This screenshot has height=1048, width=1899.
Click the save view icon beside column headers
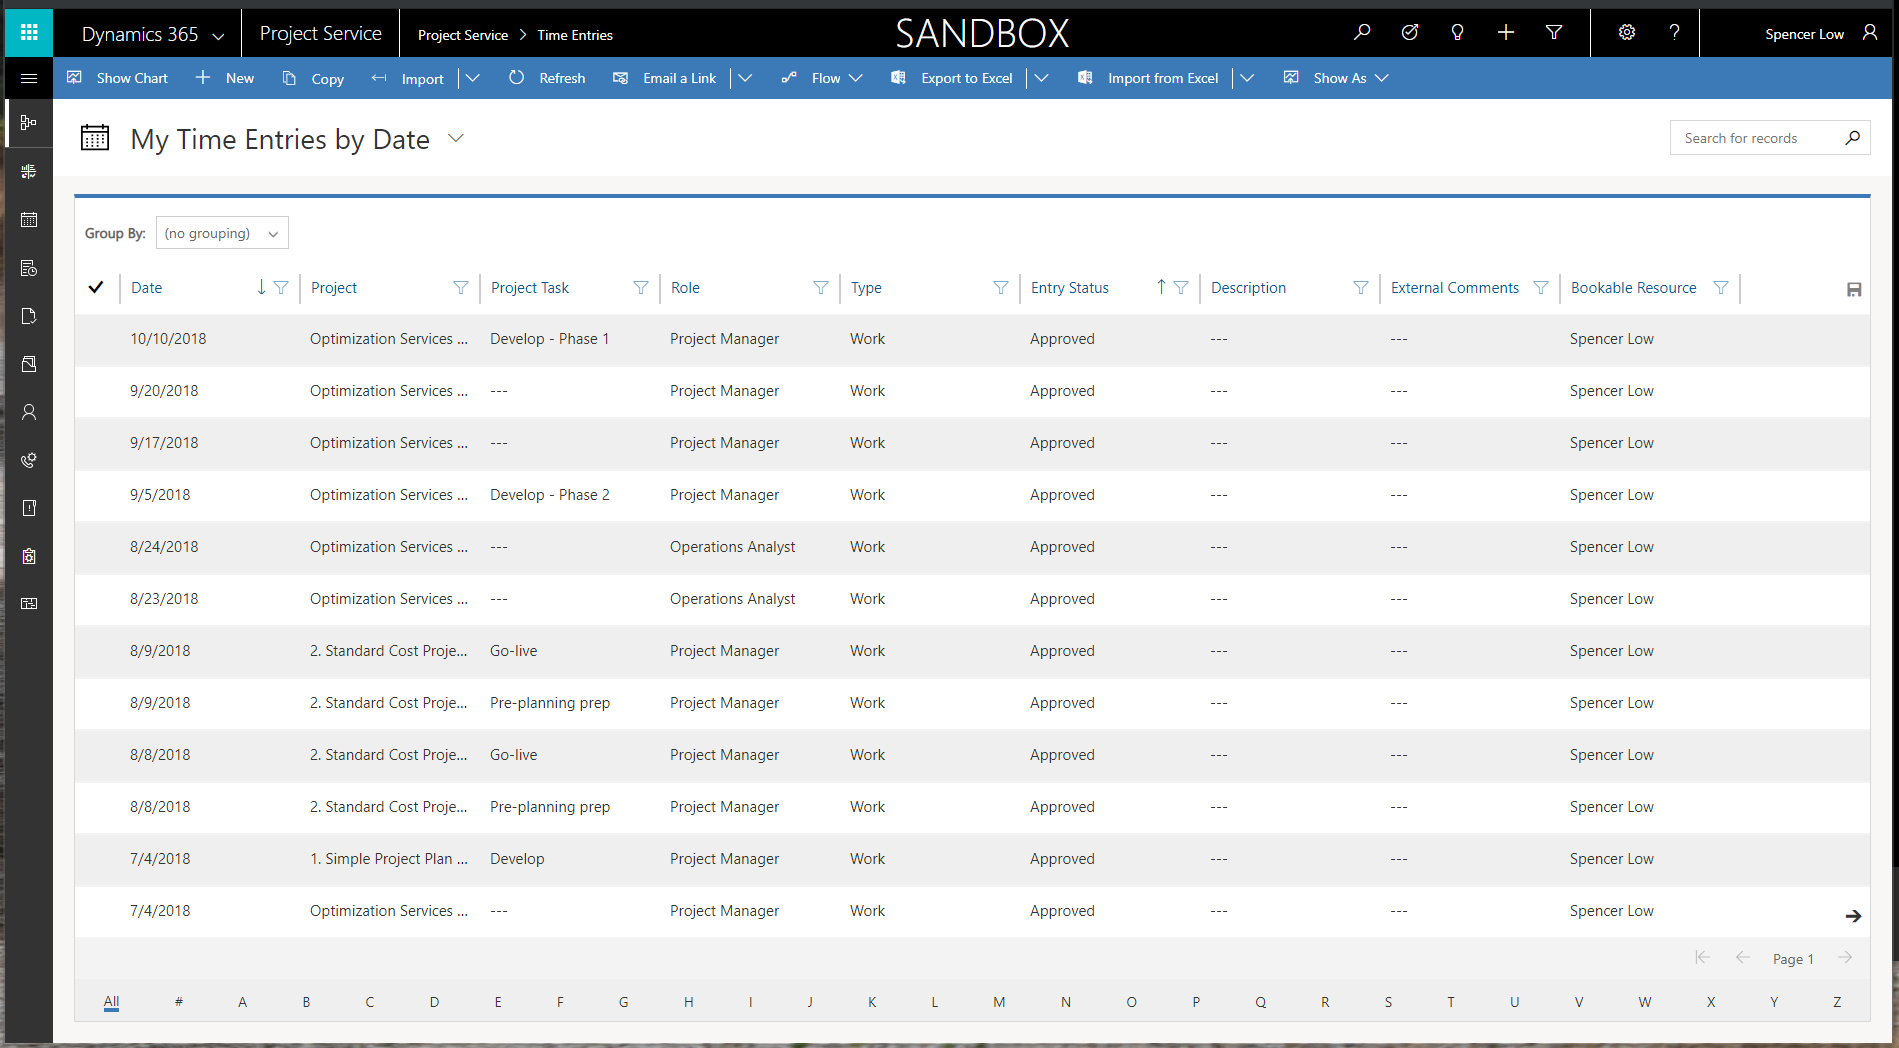[x=1854, y=289]
